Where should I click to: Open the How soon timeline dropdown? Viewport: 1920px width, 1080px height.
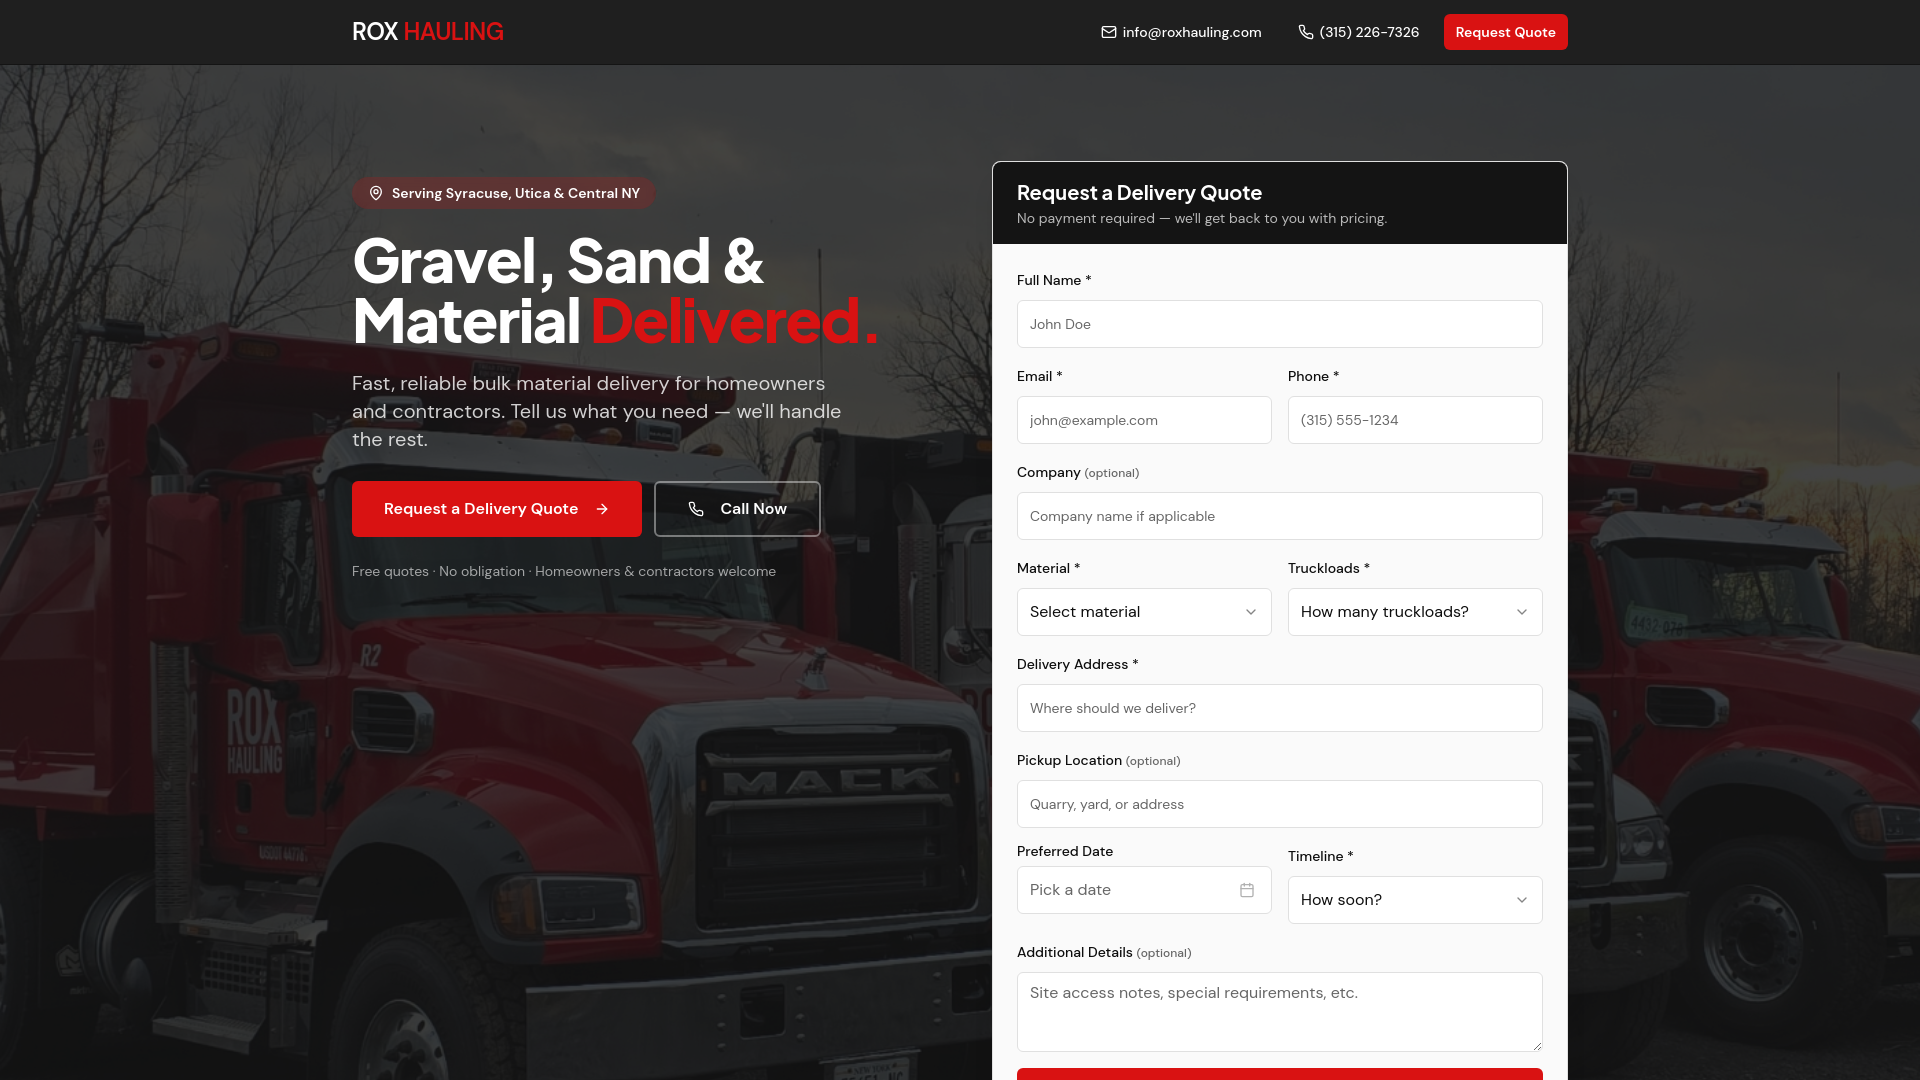1415,900
